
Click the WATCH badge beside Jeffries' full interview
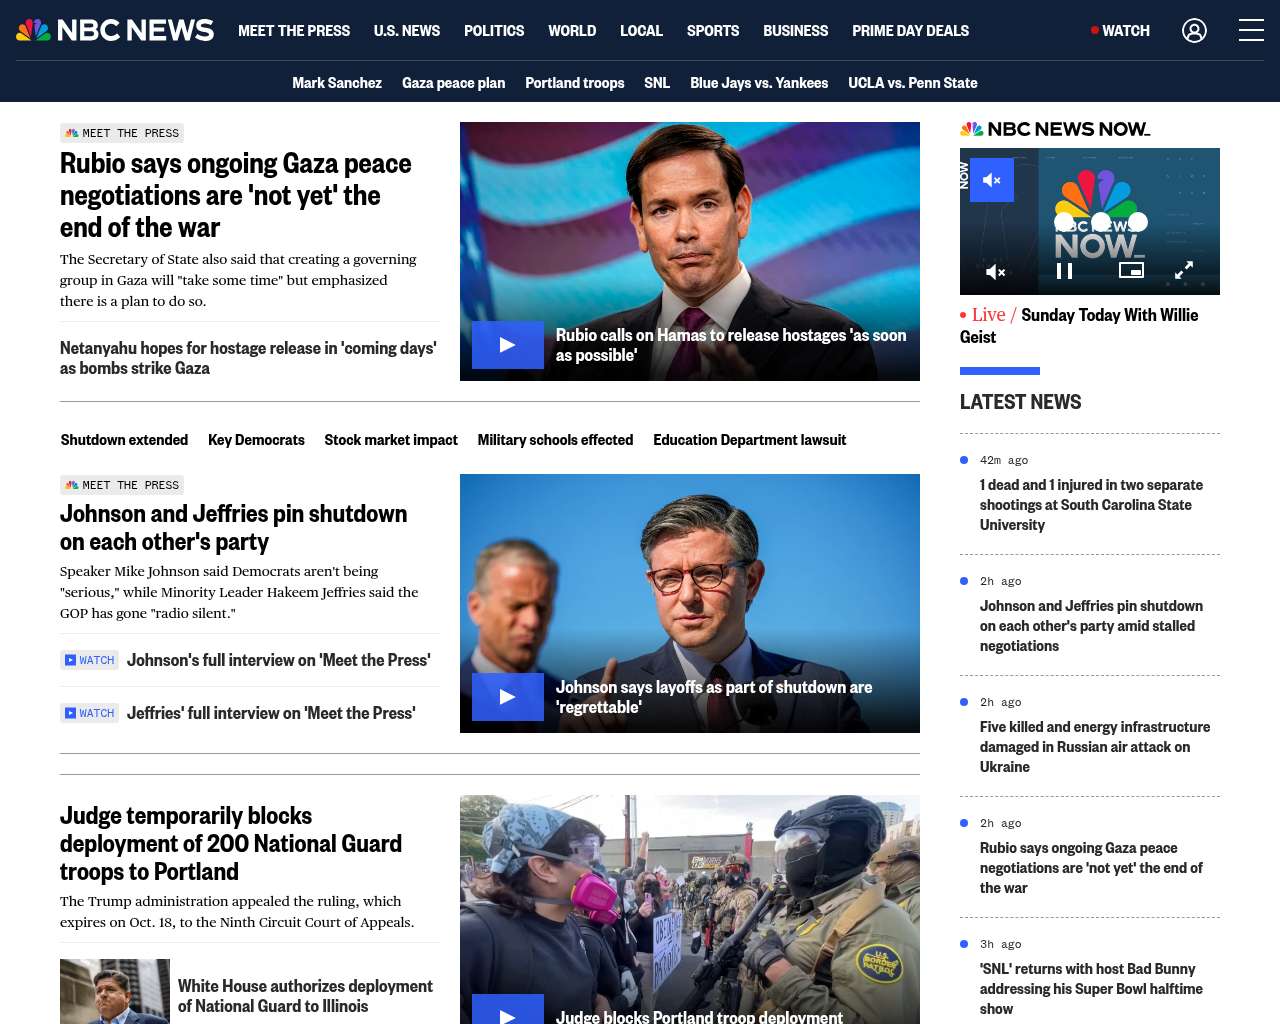click(x=90, y=713)
